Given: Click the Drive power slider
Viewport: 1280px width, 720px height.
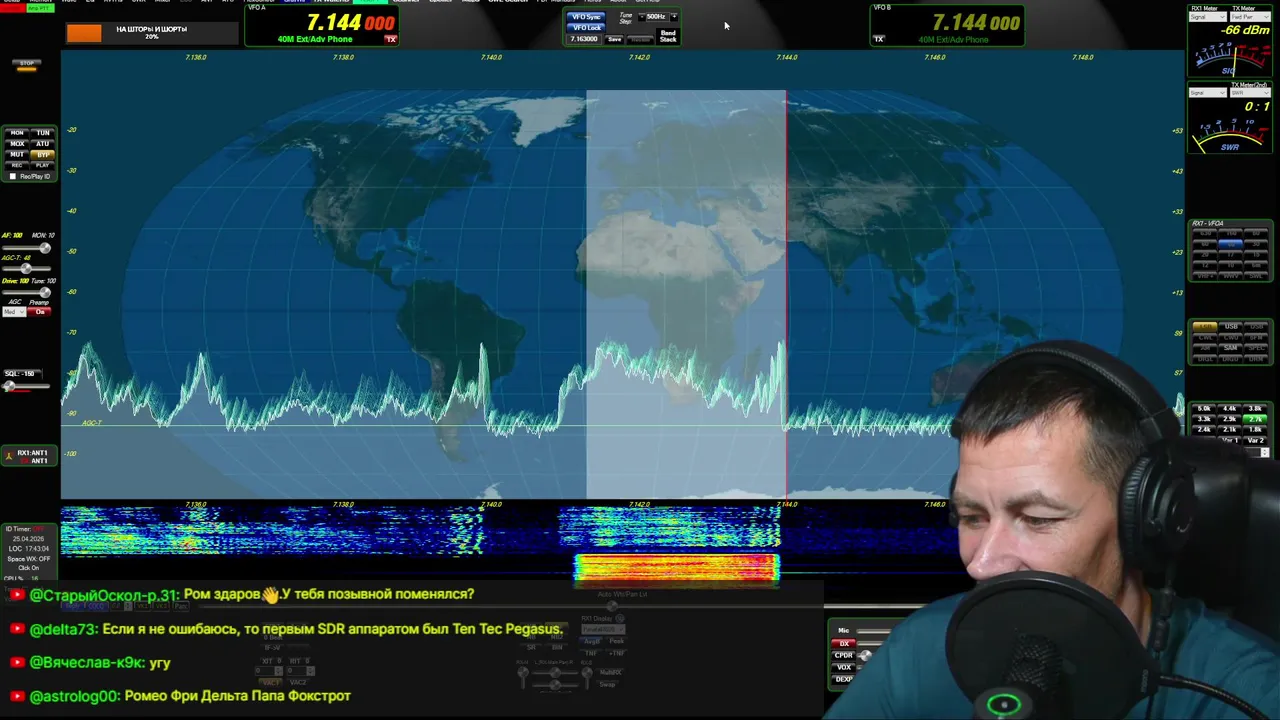Looking at the screenshot, I should click(27, 292).
